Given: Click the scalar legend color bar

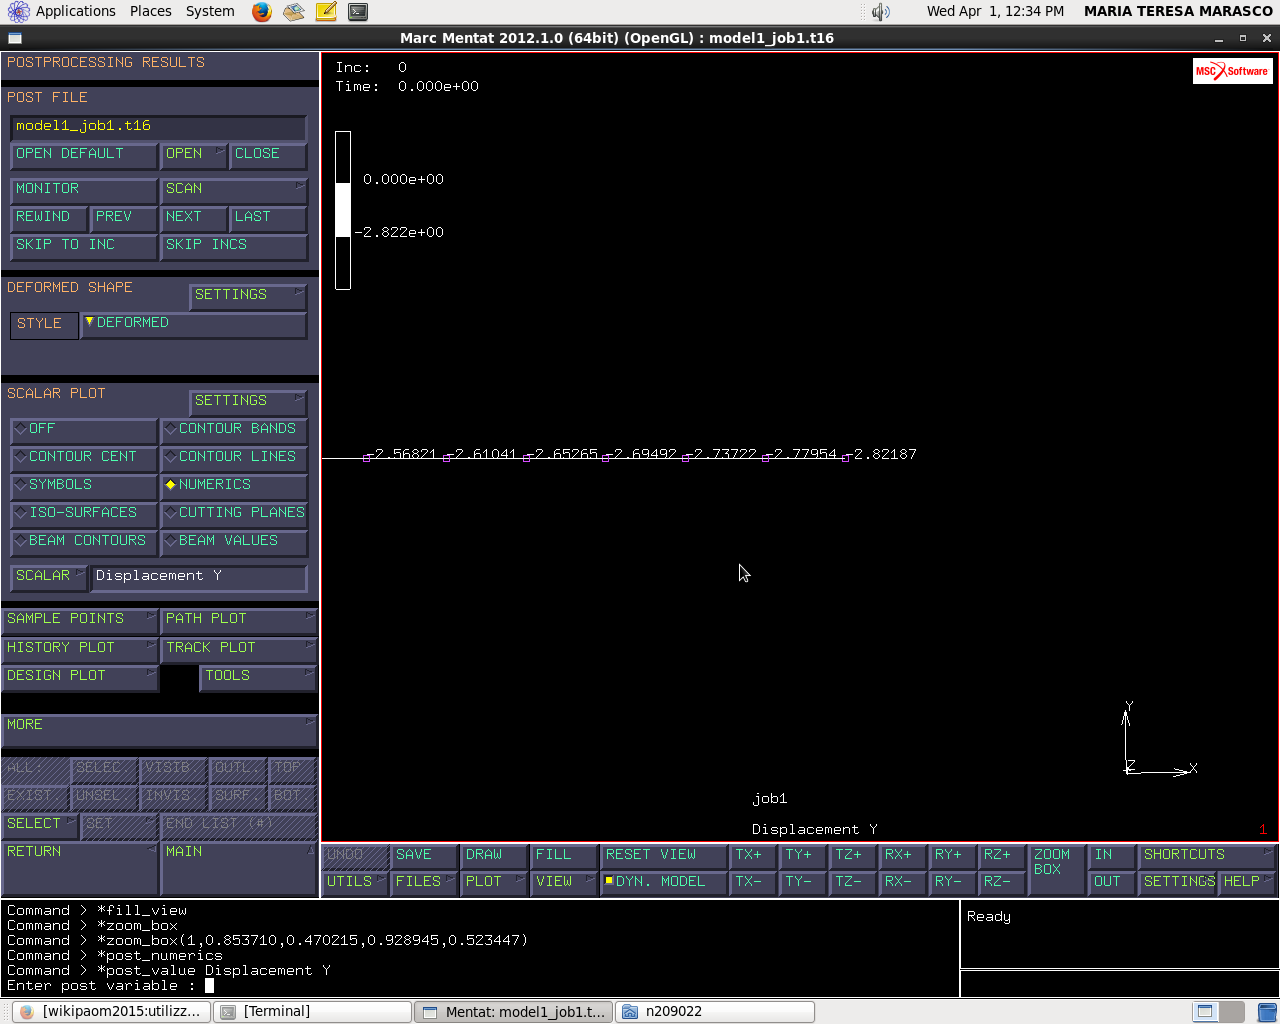Looking at the screenshot, I should tap(343, 210).
